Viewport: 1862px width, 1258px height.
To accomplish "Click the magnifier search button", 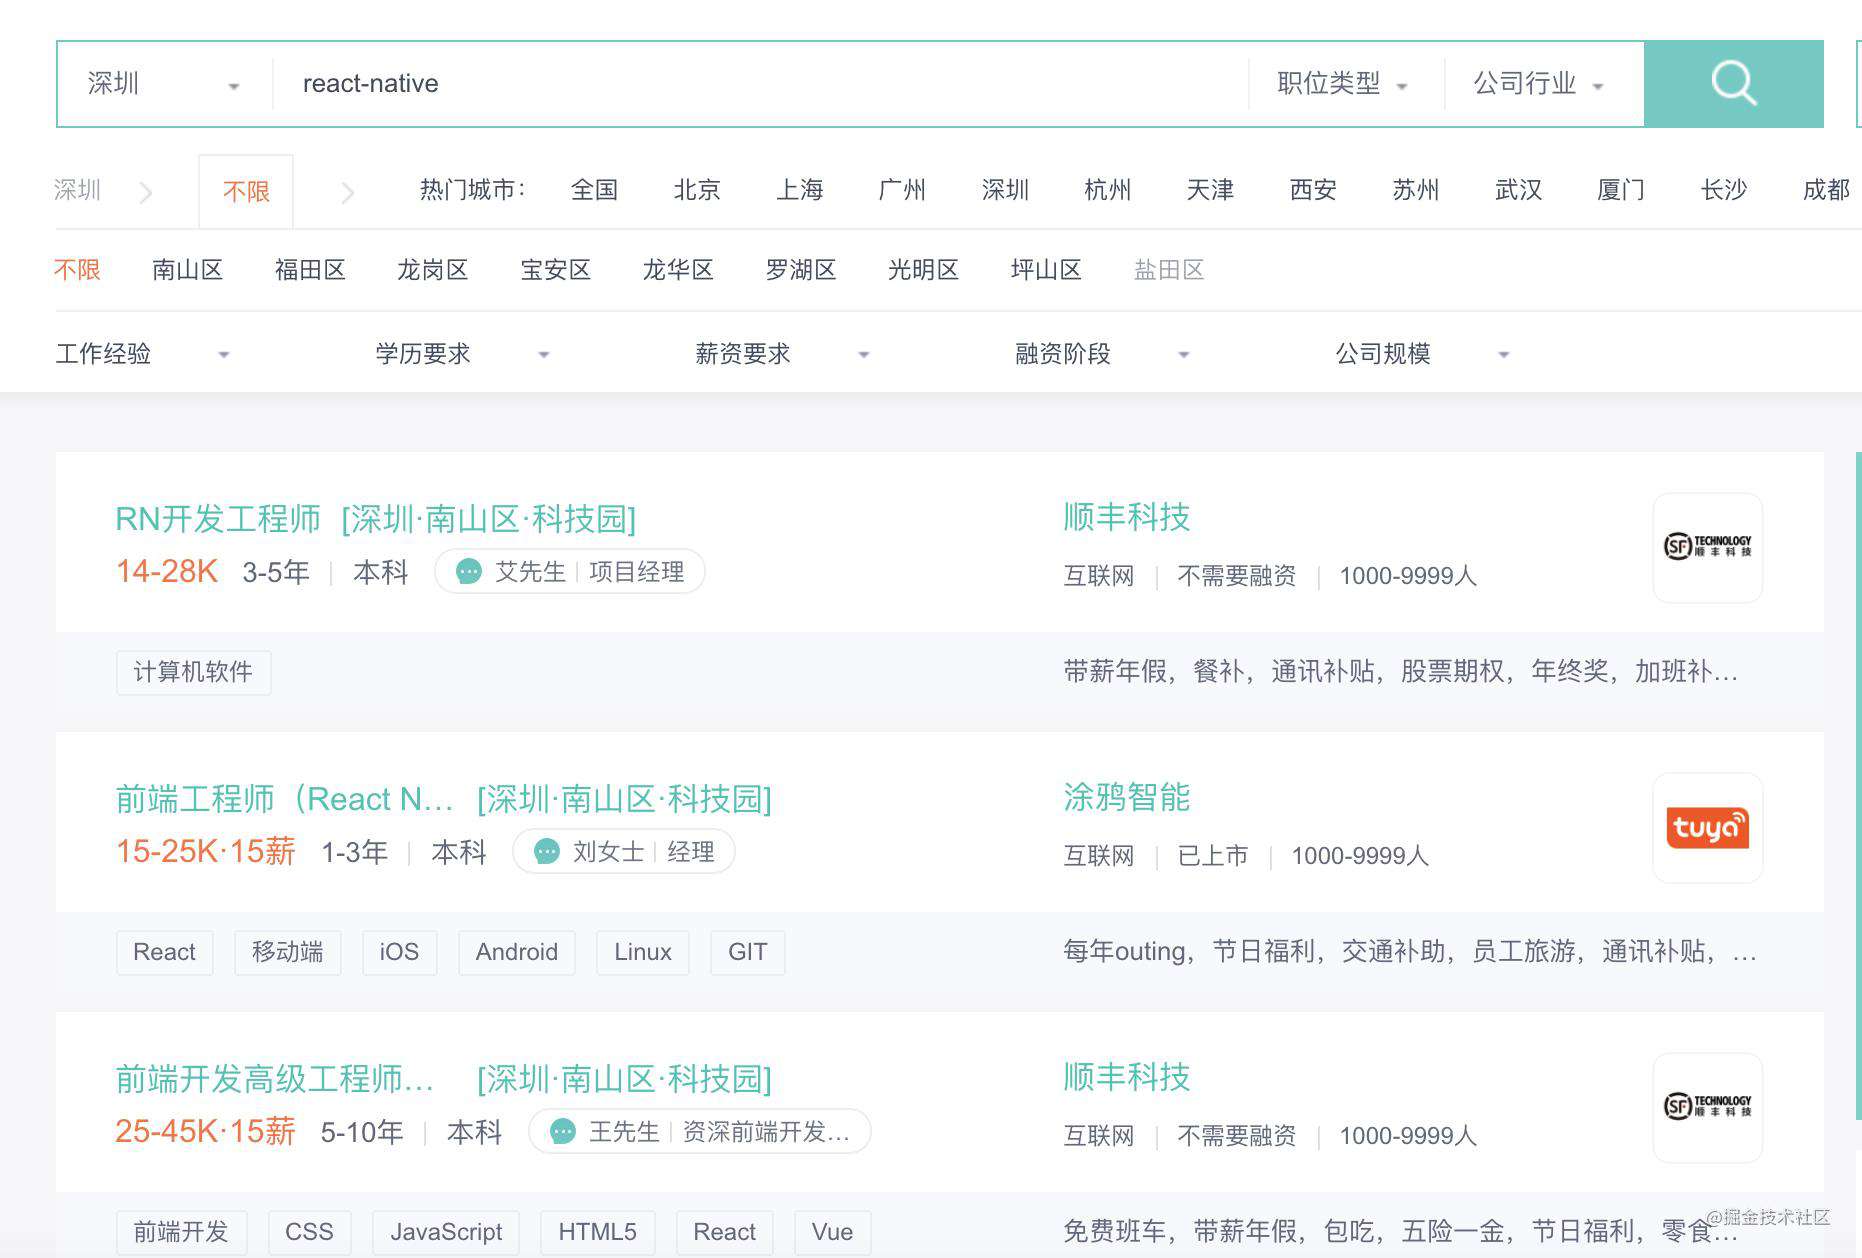I will [x=1733, y=84].
